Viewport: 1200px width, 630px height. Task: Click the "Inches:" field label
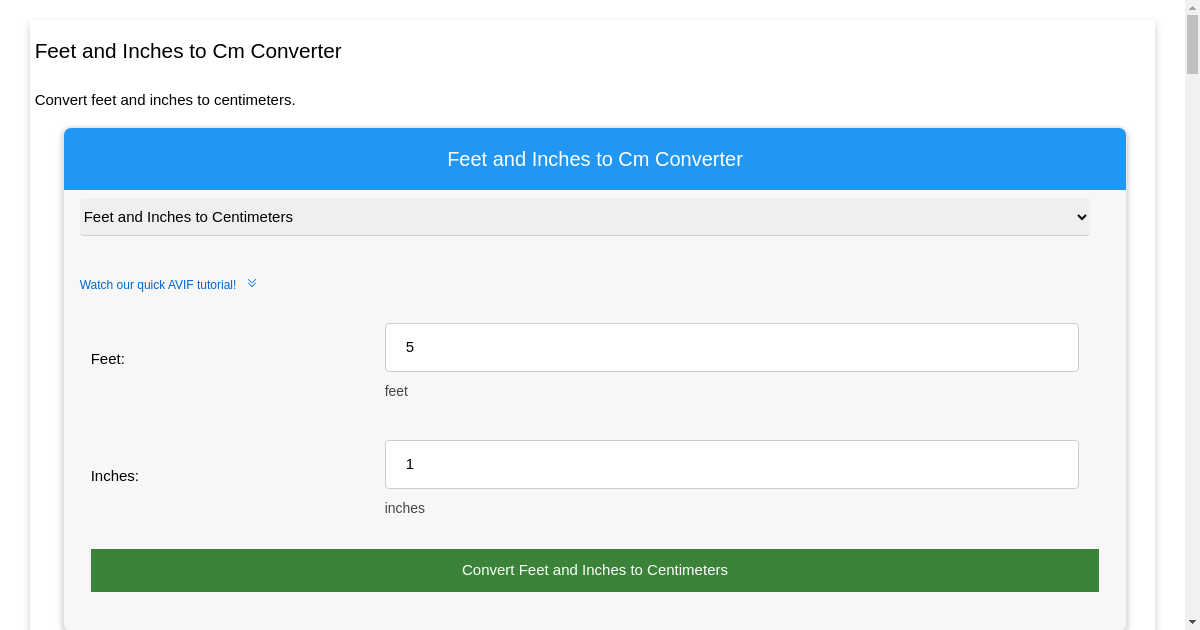tap(114, 476)
